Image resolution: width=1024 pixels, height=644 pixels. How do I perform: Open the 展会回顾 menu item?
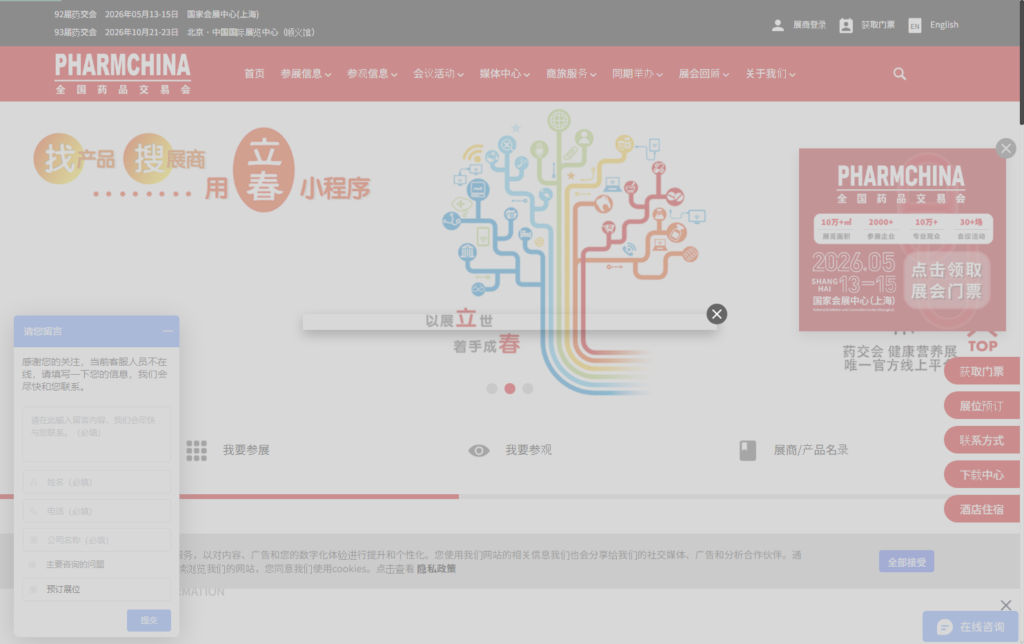click(x=703, y=74)
